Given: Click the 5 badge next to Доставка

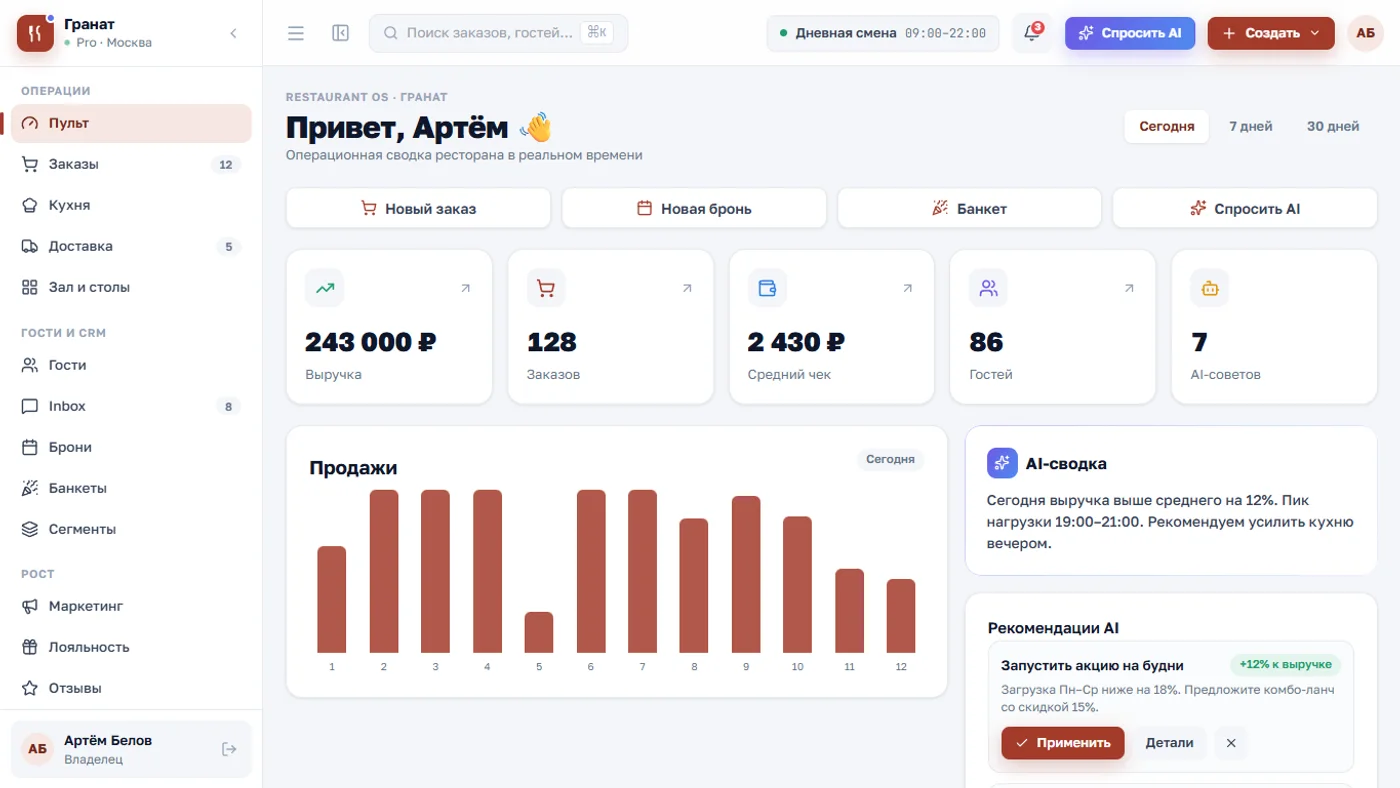Looking at the screenshot, I should 228,247.
